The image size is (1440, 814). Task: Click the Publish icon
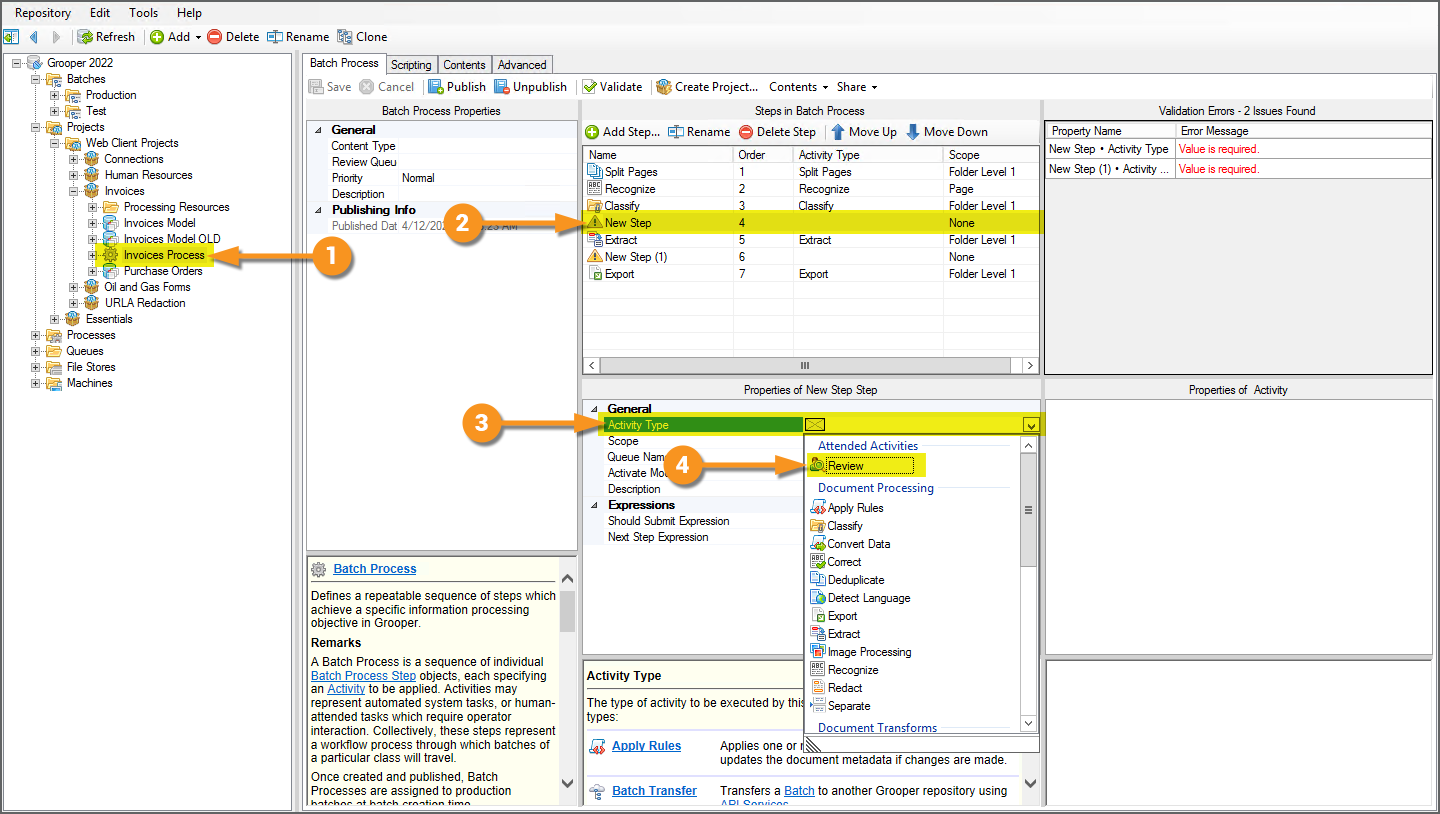pyautogui.click(x=436, y=87)
